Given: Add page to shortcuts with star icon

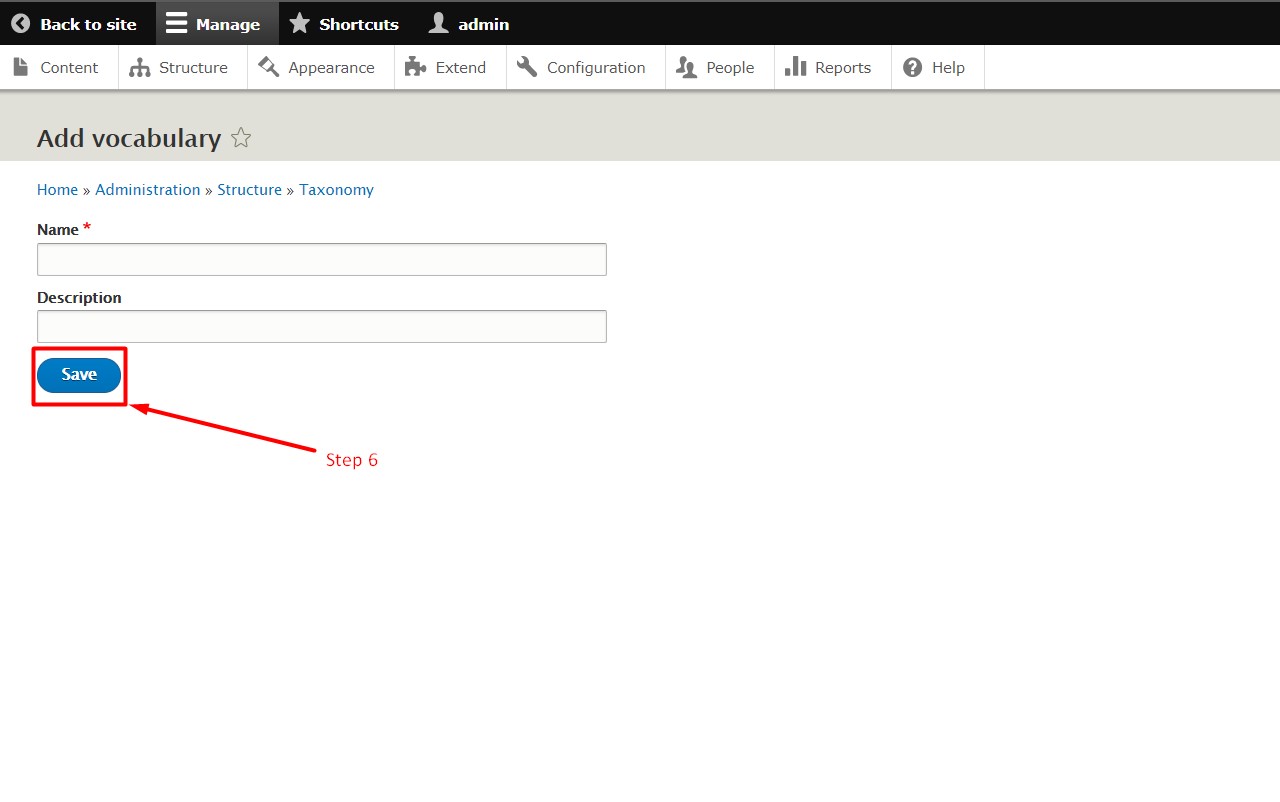Looking at the screenshot, I should point(241,138).
